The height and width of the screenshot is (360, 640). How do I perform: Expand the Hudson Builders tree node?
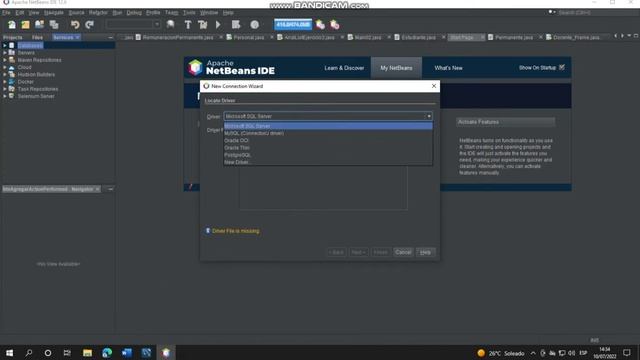(x=4, y=75)
